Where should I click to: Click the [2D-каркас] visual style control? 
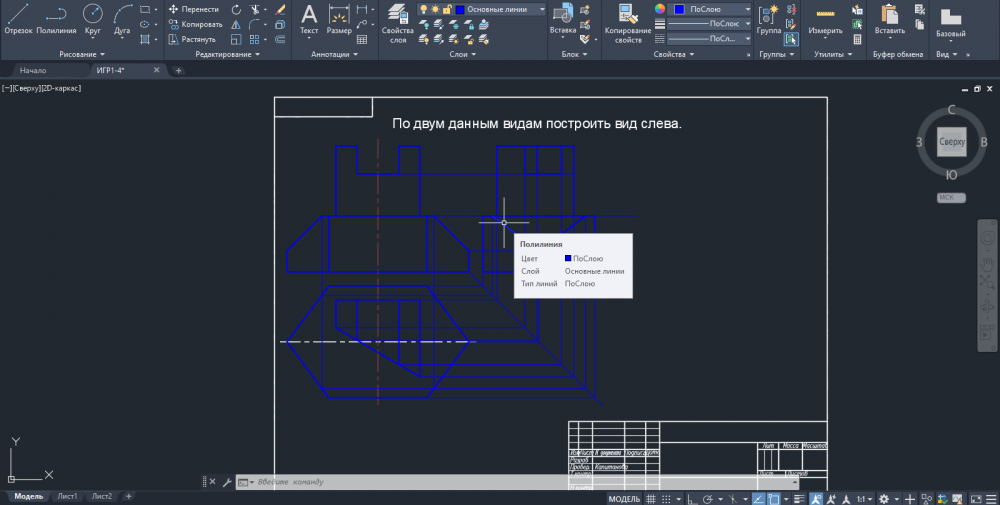pyautogui.click(x=61, y=88)
